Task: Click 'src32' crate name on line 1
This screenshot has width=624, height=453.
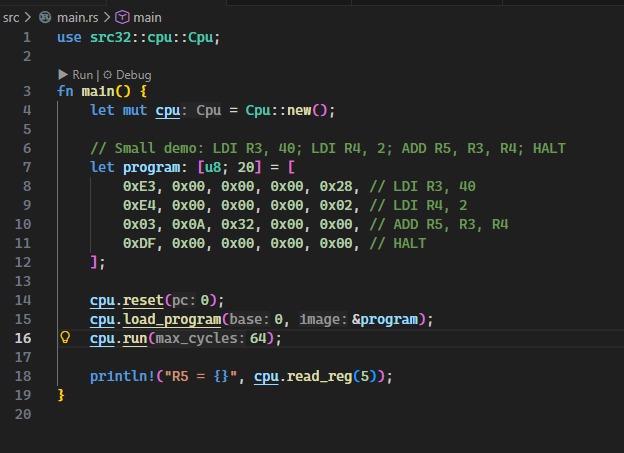Action: 110,37
